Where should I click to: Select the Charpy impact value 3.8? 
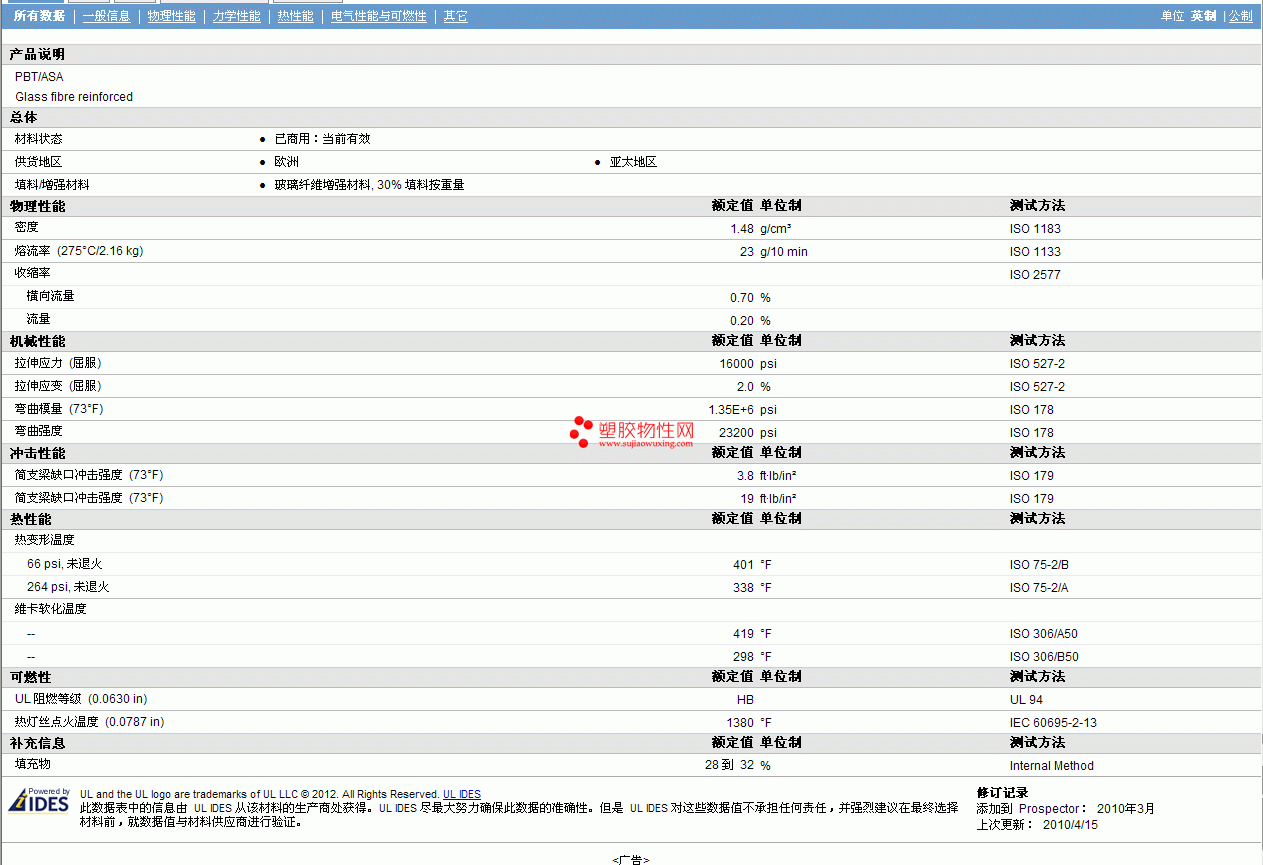coord(745,476)
